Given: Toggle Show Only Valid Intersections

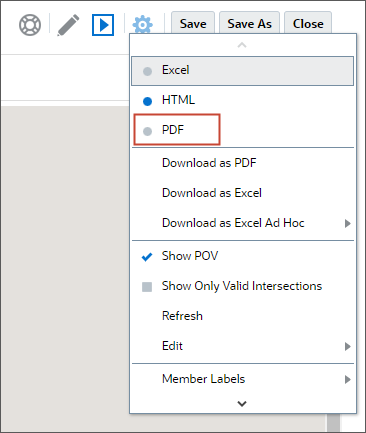Looking at the screenshot, I should pos(242,286).
